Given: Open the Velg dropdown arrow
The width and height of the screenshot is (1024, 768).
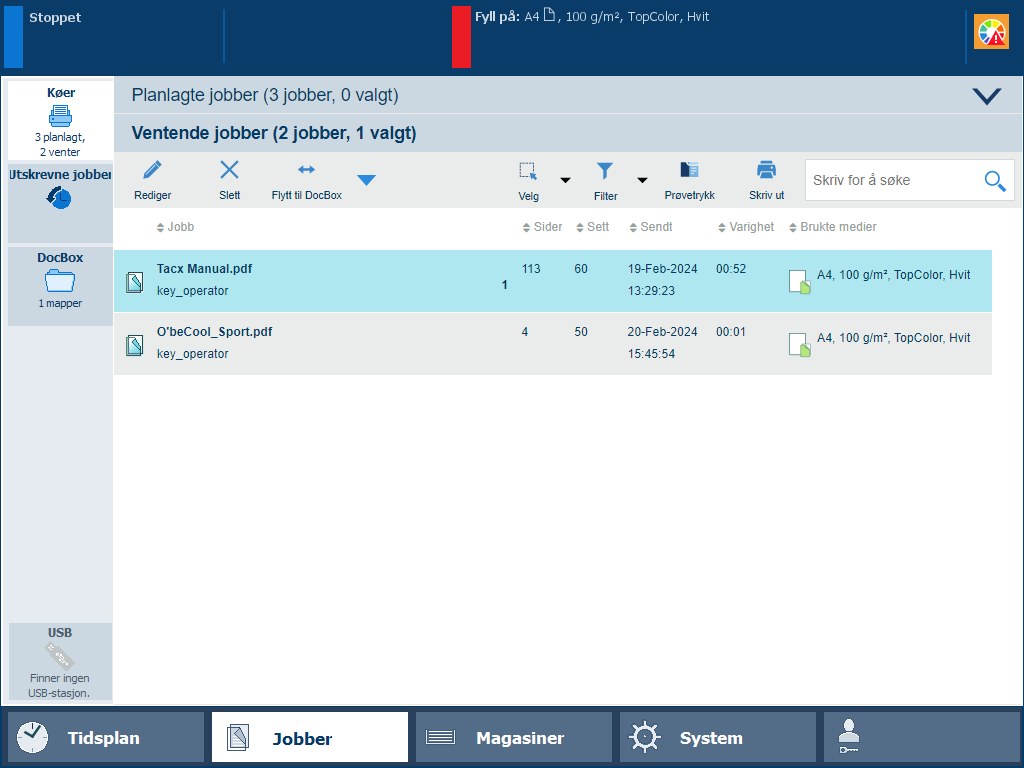Looking at the screenshot, I should click(x=566, y=180).
